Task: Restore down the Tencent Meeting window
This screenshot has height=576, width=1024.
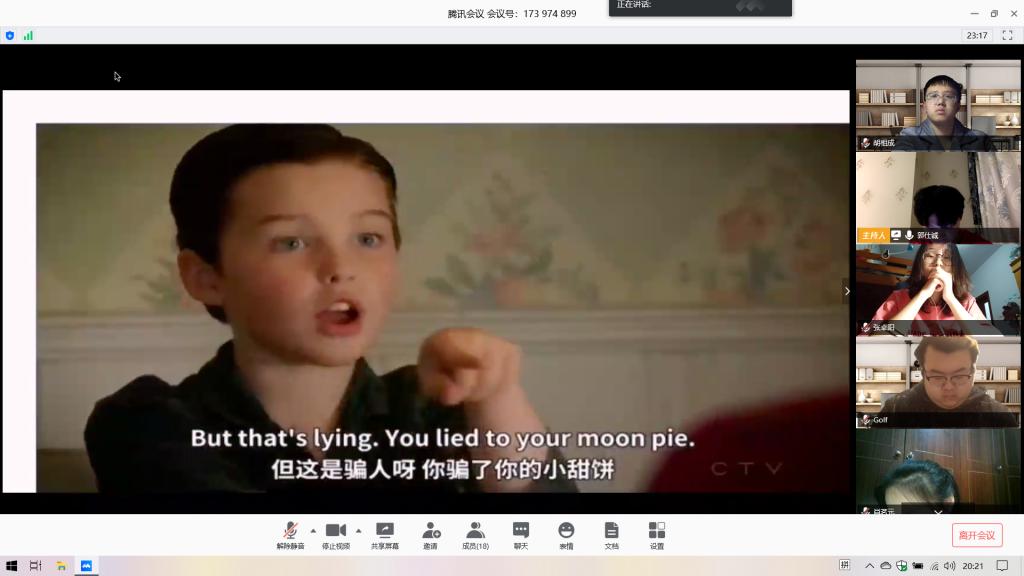Action: [x=994, y=13]
